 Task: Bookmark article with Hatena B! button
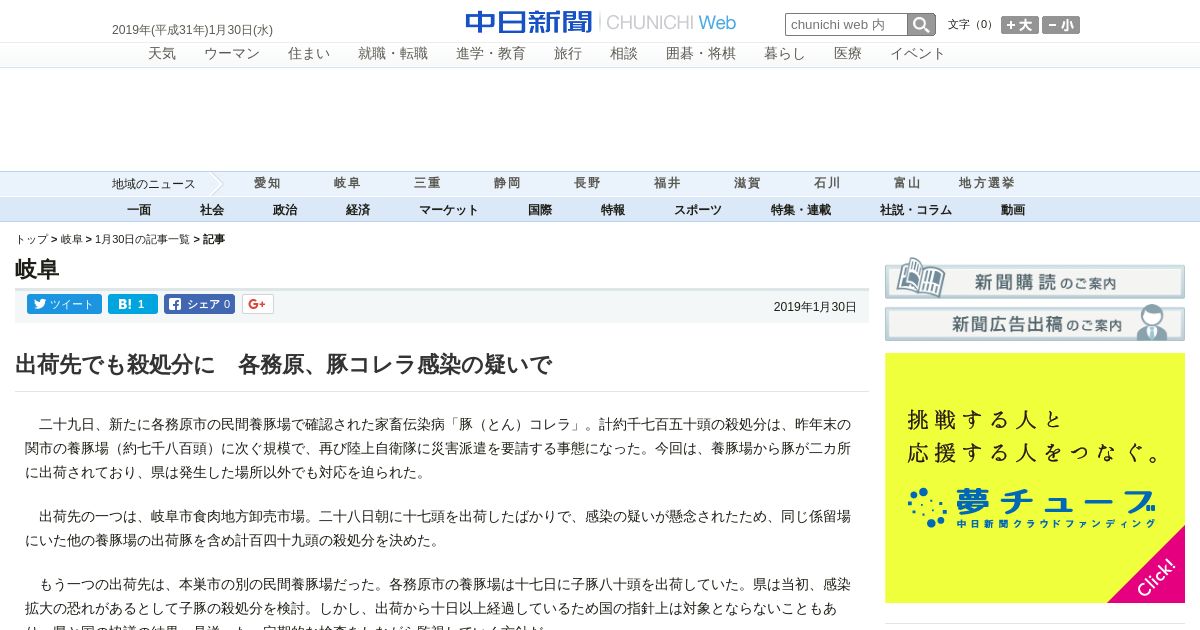coord(133,304)
